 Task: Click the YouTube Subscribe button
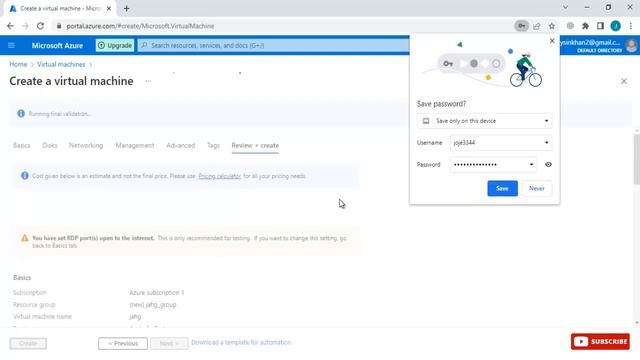coord(600,342)
